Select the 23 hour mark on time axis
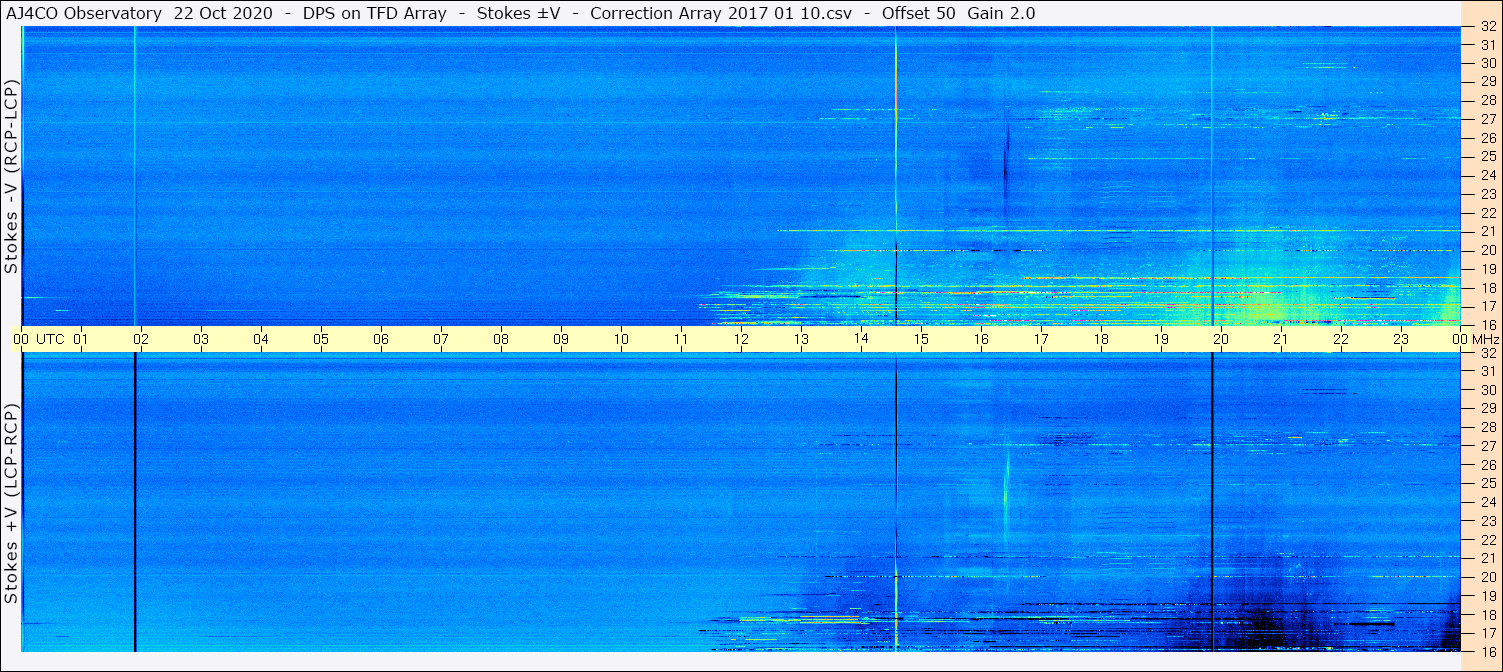This screenshot has height=672, width=1503. (x=1401, y=339)
